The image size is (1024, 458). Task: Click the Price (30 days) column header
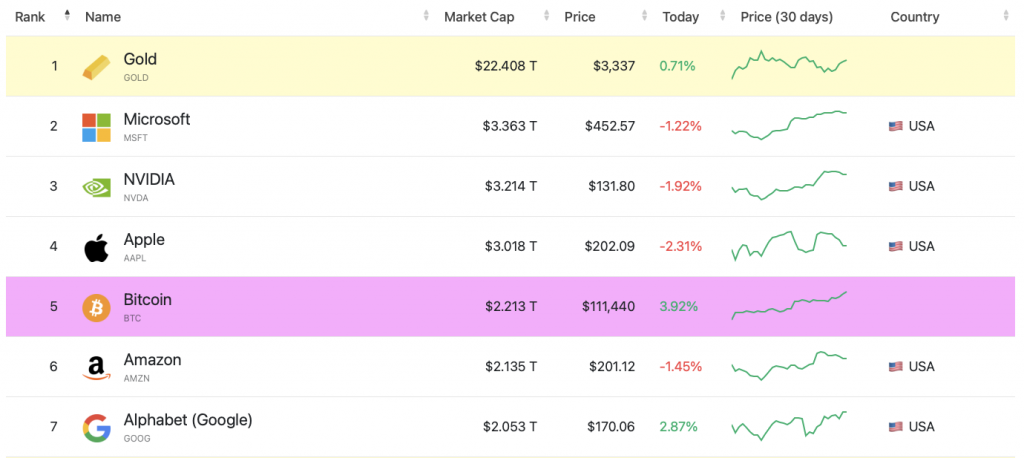click(x=786, y=17)
